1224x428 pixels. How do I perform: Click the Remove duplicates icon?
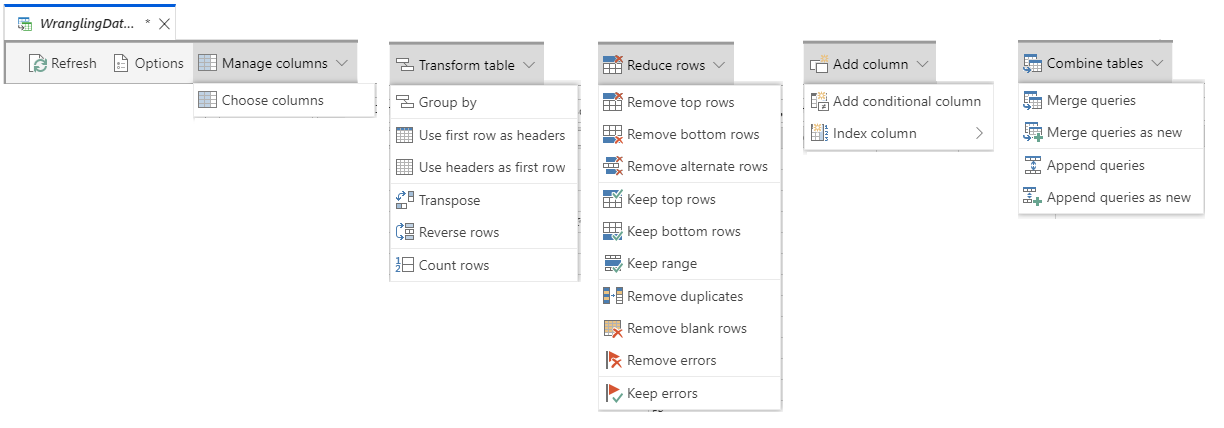[613, 296]
